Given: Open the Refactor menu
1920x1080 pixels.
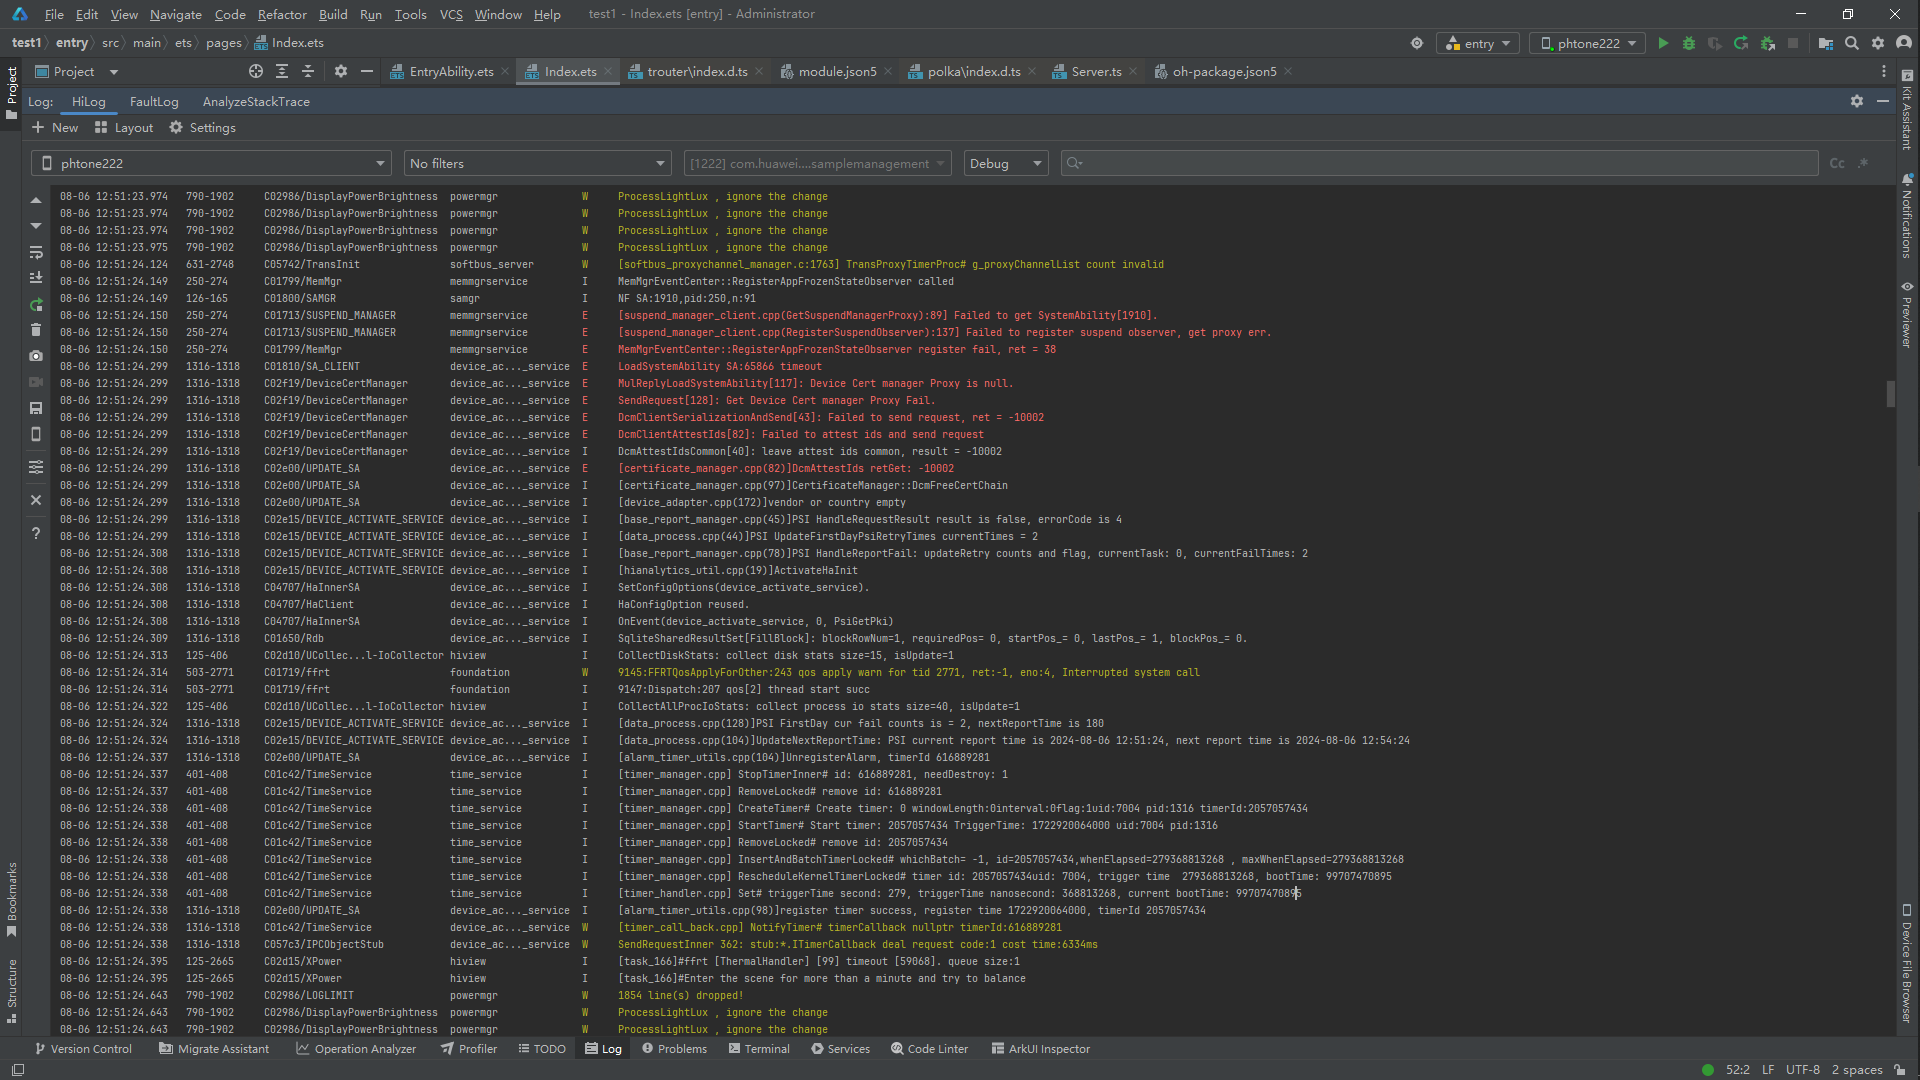Looking at the screenshot, I should (x=282, y=14).
